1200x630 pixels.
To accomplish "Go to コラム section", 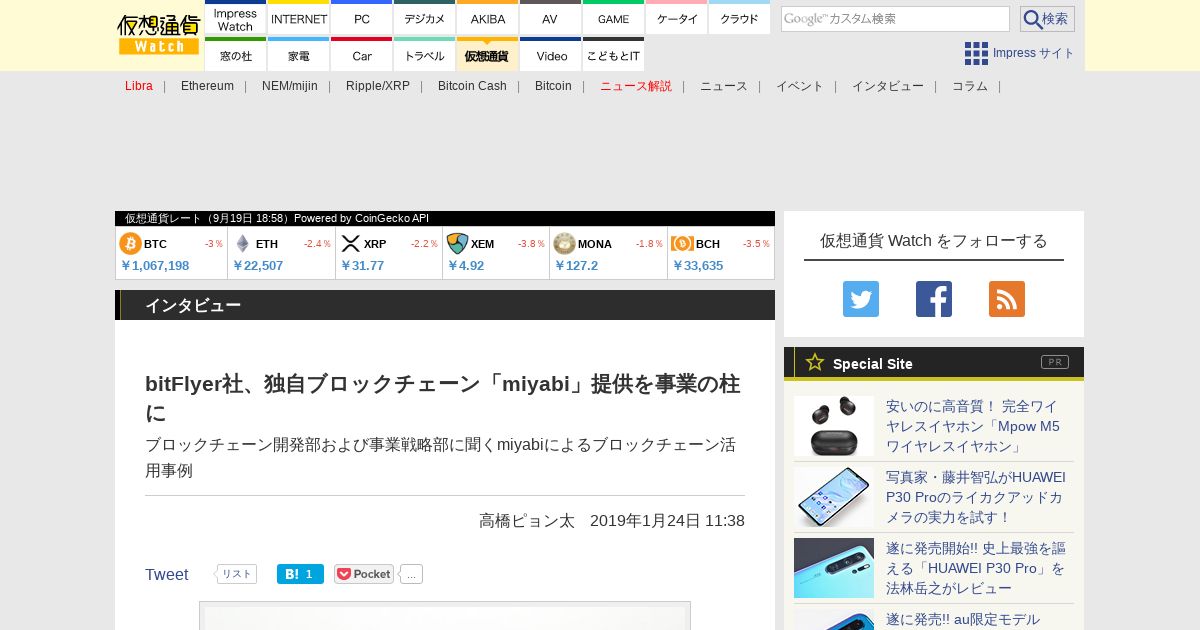I will (970, 86).
